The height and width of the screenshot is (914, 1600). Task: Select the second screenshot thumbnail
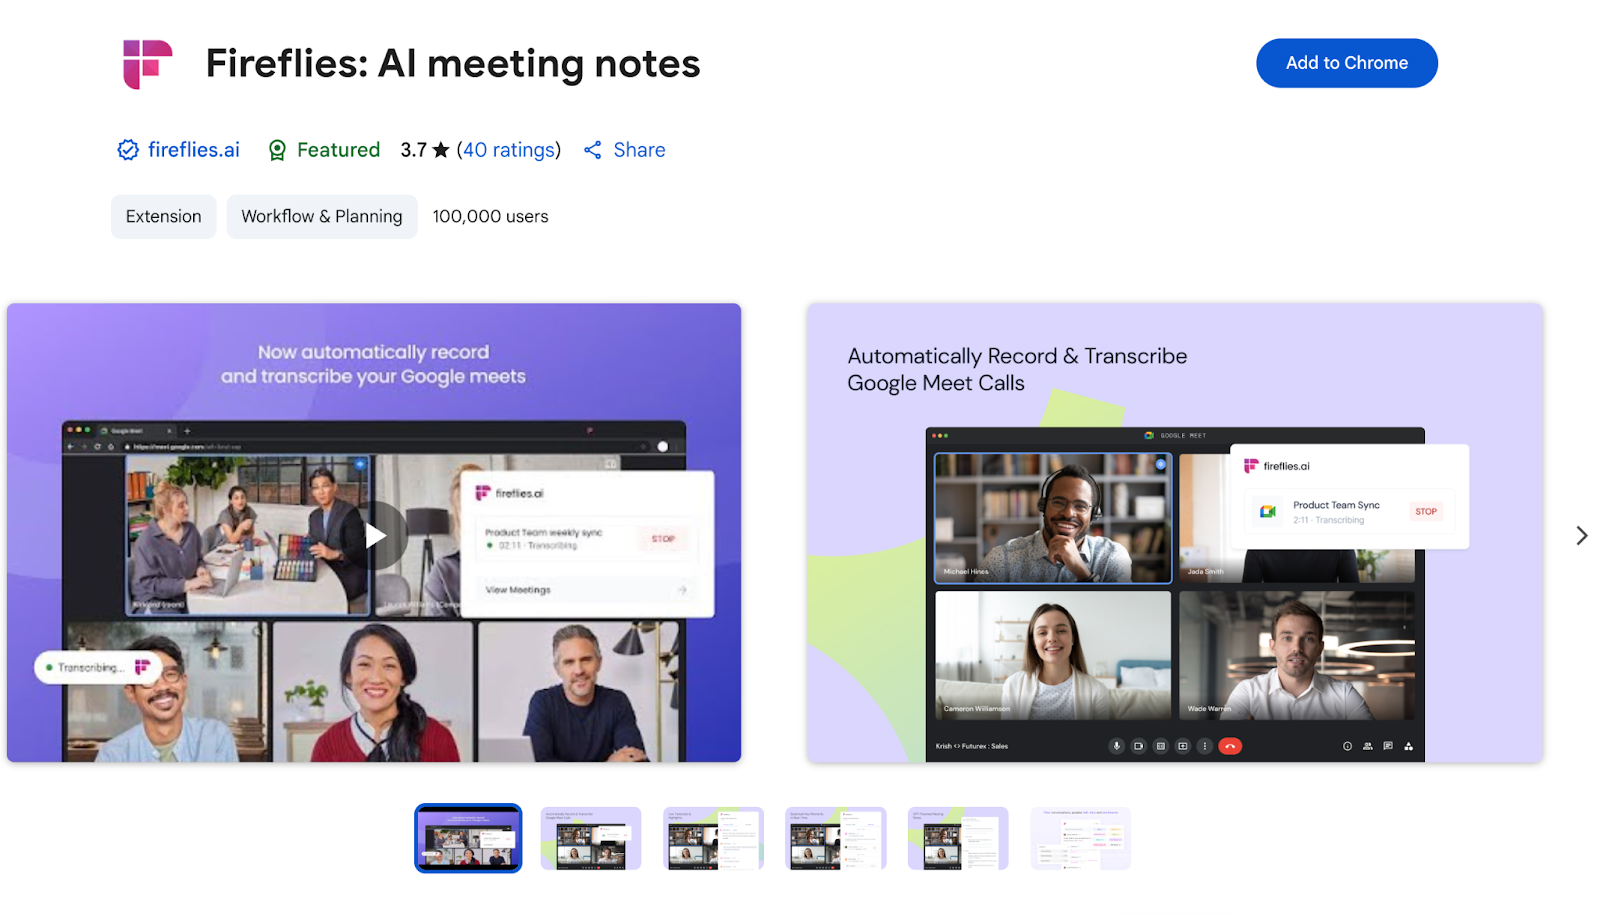tap(591, 838)
